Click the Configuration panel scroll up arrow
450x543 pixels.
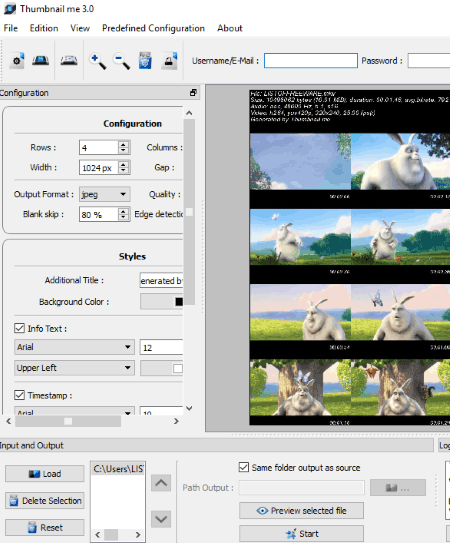coord(189,113)
